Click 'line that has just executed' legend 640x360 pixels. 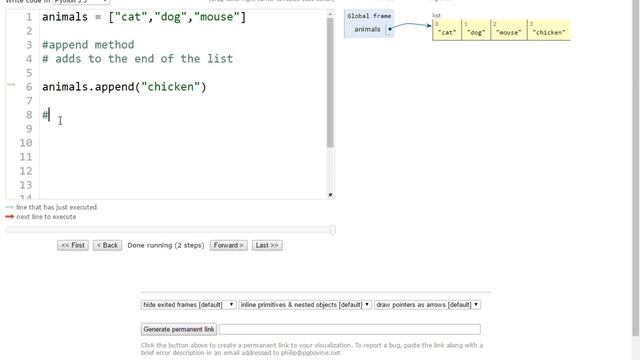pyautogui.click(x=56, y=207)
